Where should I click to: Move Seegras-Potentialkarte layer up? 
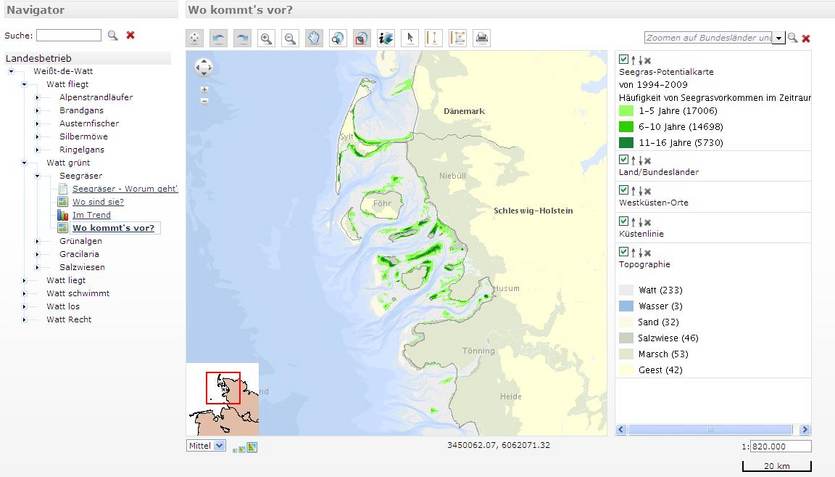click(633, 60)
